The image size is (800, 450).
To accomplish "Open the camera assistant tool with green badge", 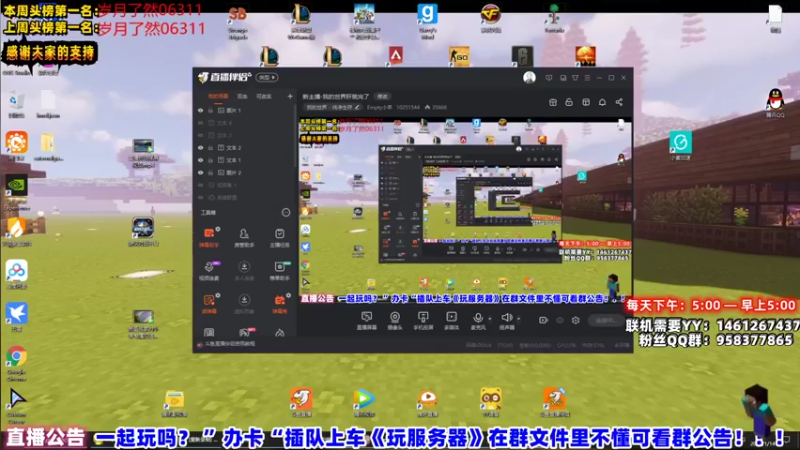I will 280,270.
